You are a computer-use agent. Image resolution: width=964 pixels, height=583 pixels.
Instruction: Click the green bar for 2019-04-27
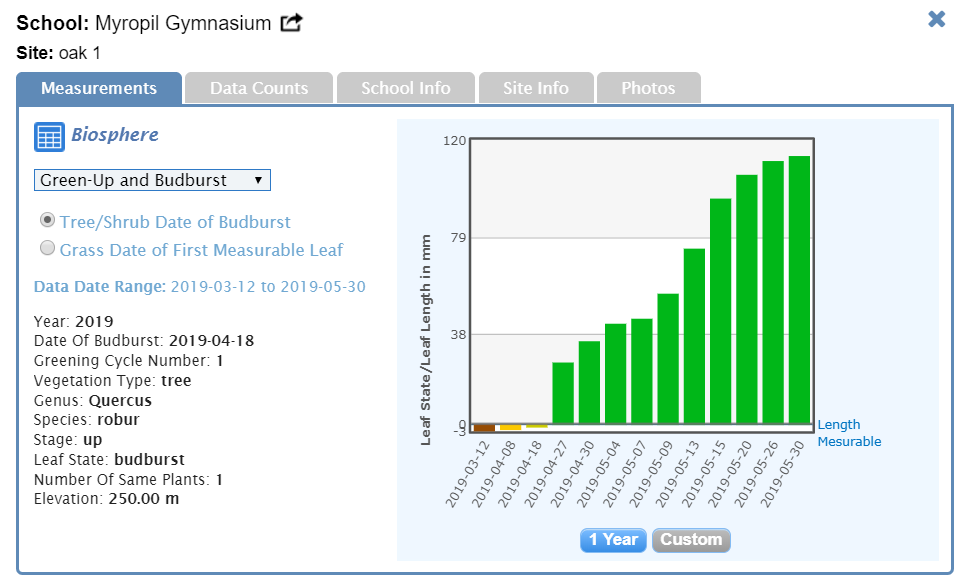click(x=563, y=393)
